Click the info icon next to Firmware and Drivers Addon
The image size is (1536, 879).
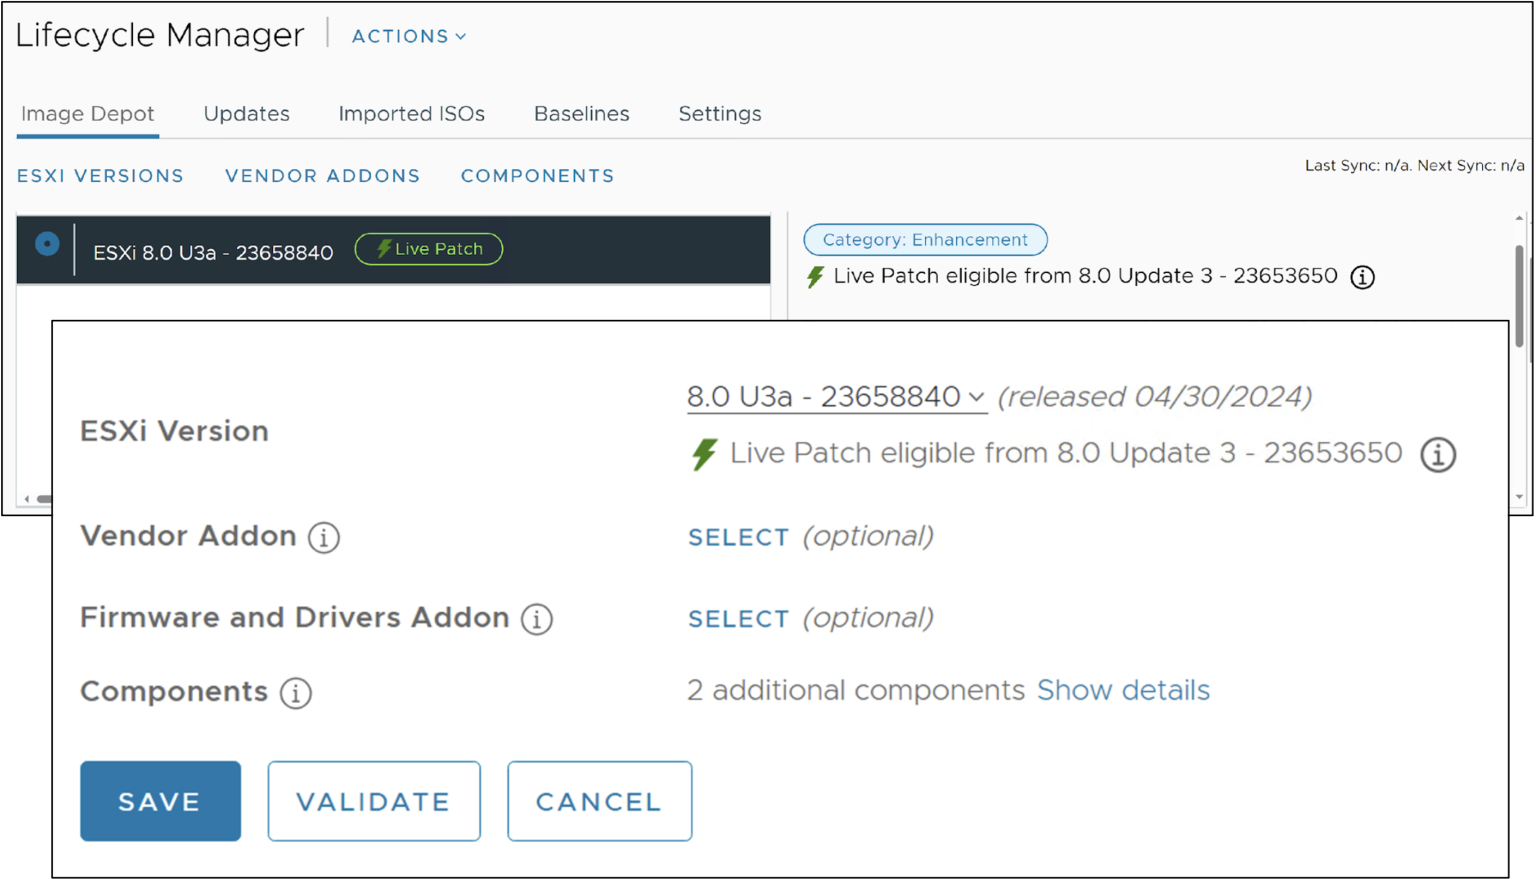pos(537,619)
